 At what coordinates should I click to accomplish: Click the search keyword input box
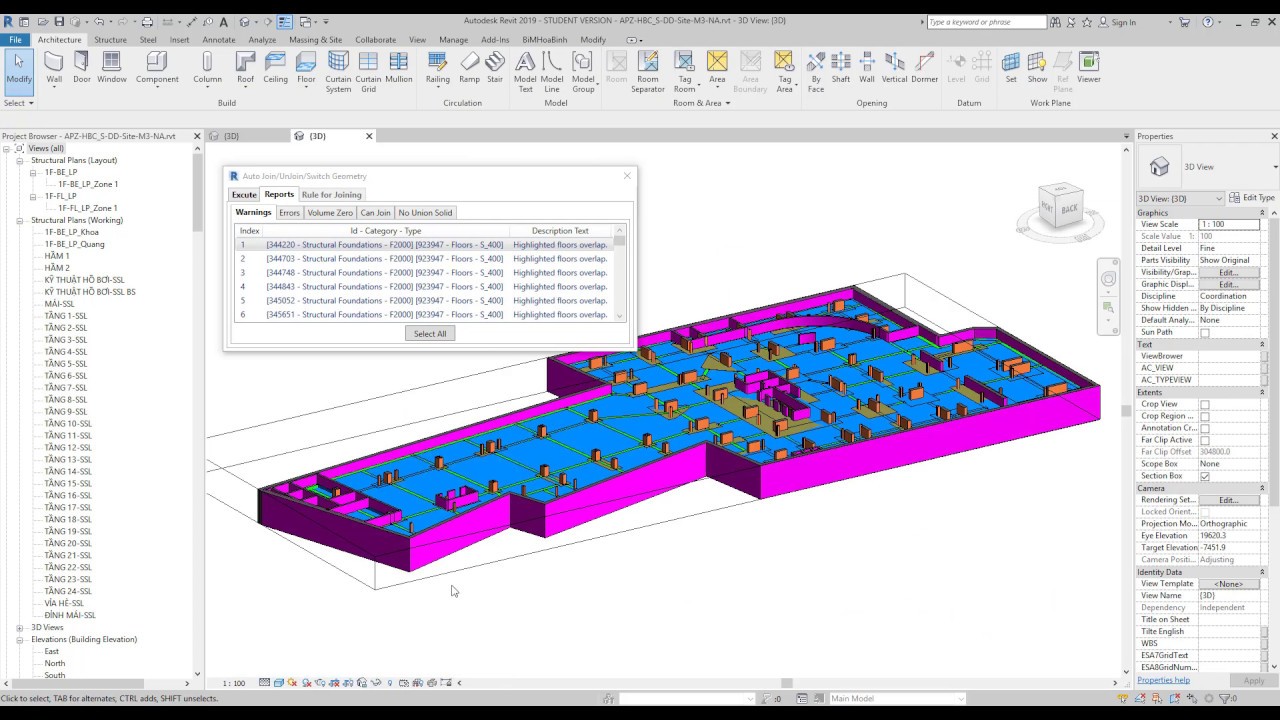pos(986,22)
